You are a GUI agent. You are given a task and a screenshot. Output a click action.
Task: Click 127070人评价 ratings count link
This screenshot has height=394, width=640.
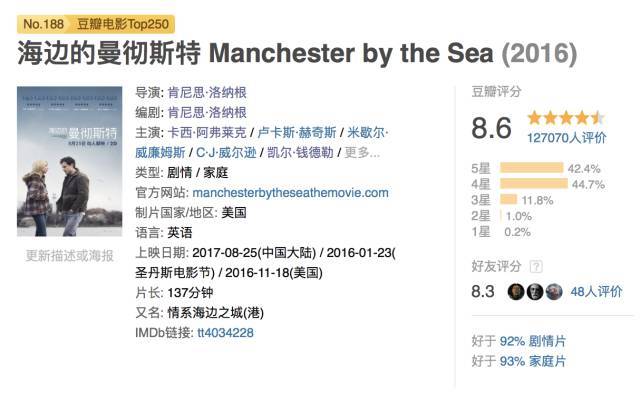[567, 138]
